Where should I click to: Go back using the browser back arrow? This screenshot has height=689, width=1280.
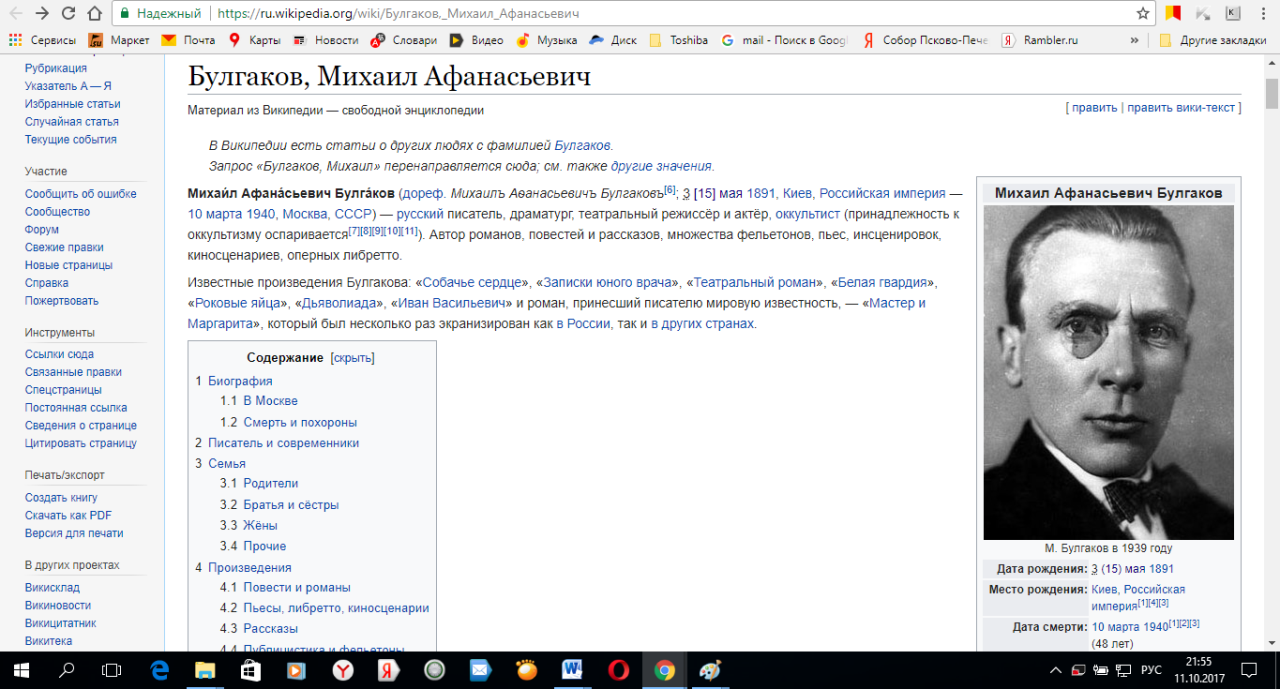(x=15, y=14)
